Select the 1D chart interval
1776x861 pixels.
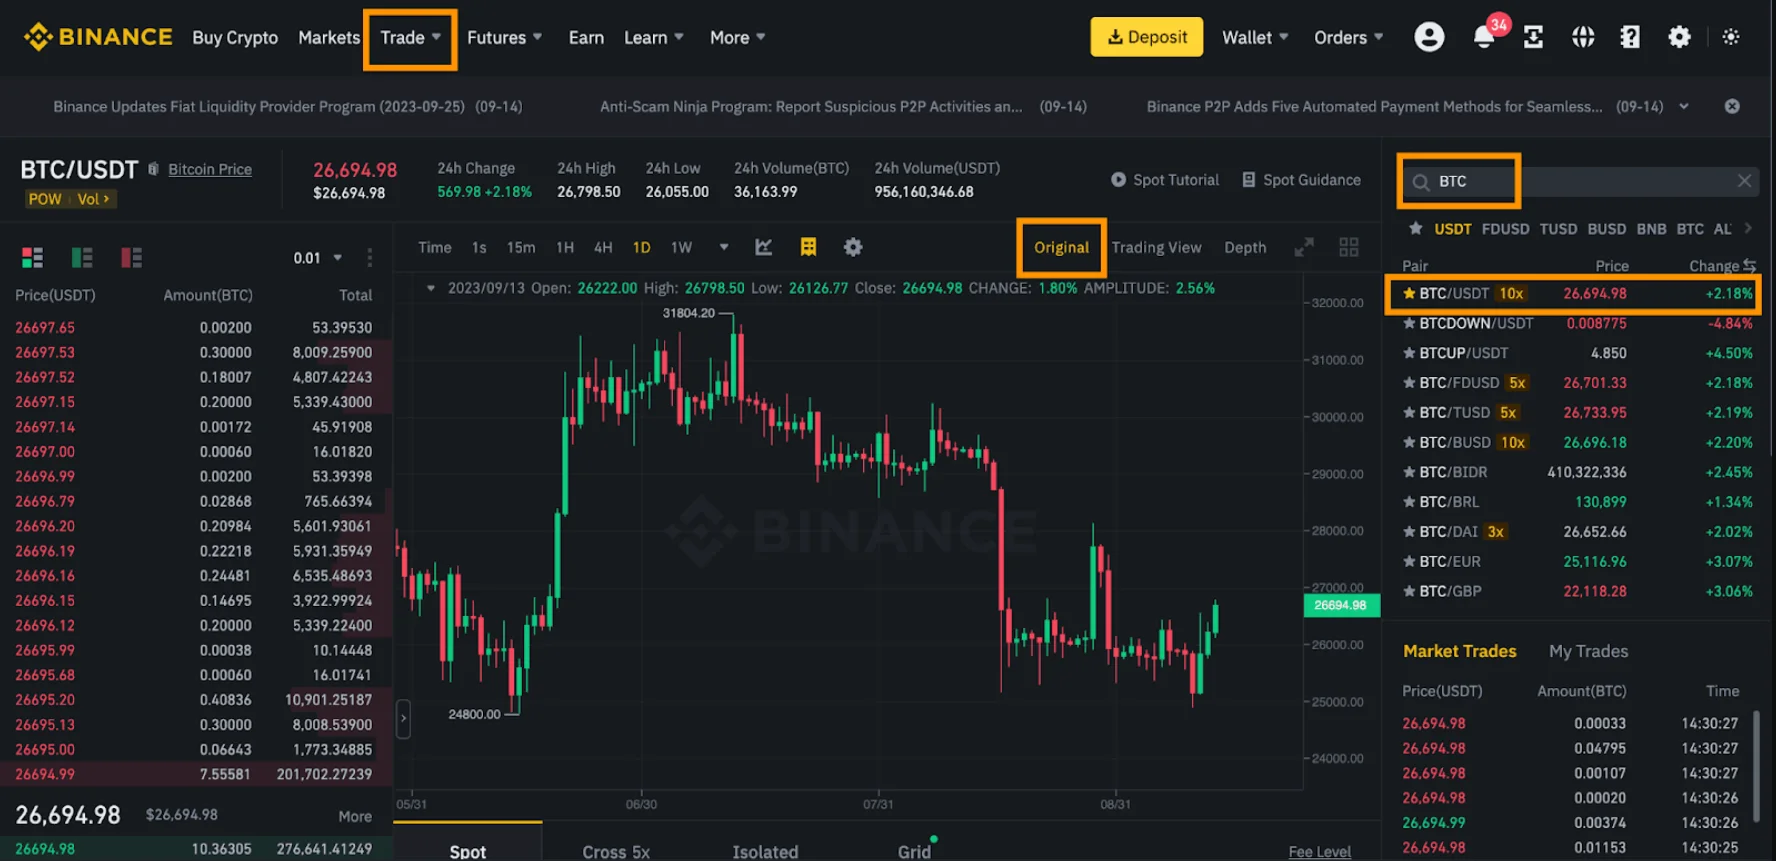pos(641,247)
